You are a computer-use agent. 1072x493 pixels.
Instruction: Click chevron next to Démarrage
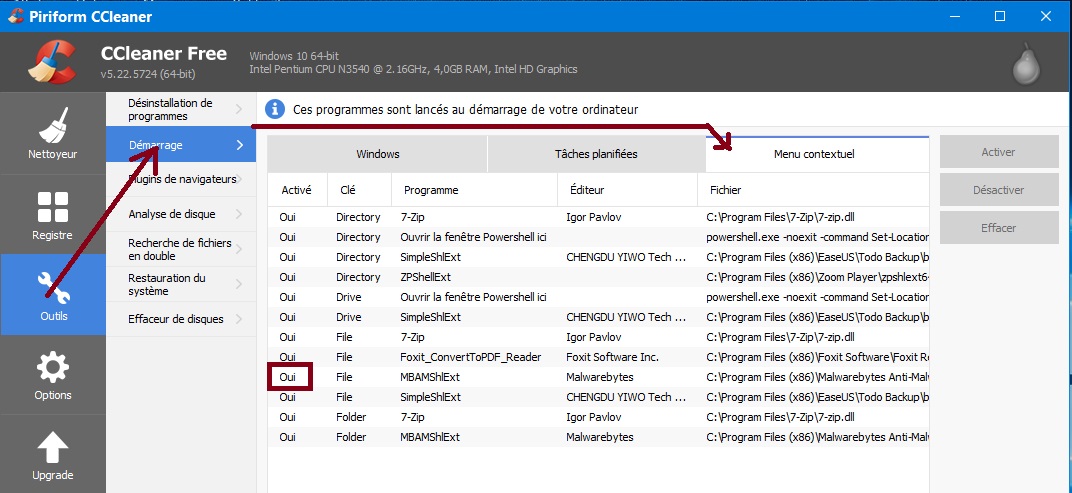pos(240,145)
